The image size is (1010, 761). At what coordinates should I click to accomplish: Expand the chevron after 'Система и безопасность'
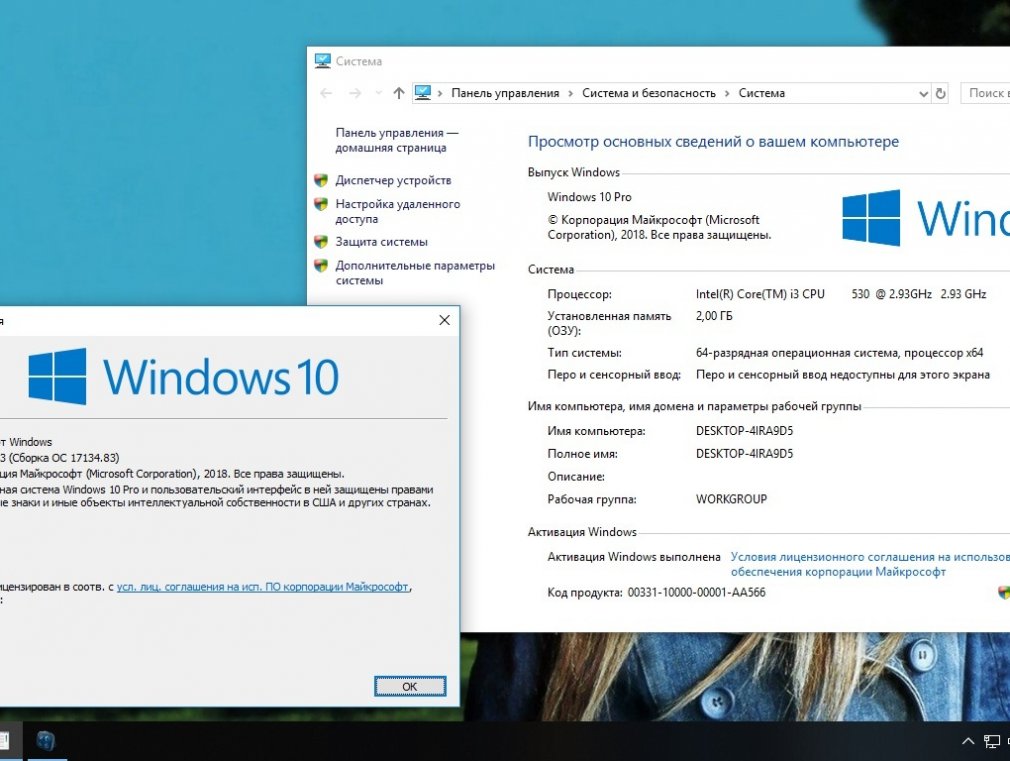coord(727,93)
